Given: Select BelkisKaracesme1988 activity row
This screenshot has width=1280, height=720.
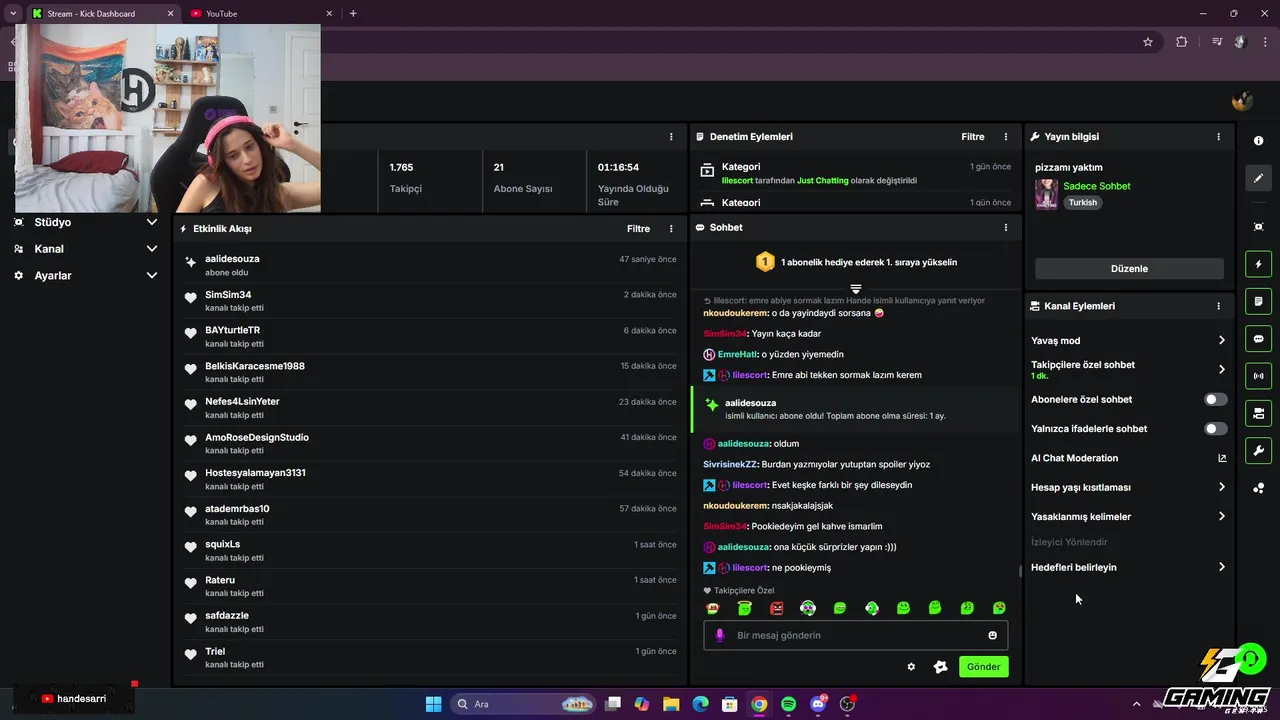Looking at the screenshot, I should pos(430,372).
